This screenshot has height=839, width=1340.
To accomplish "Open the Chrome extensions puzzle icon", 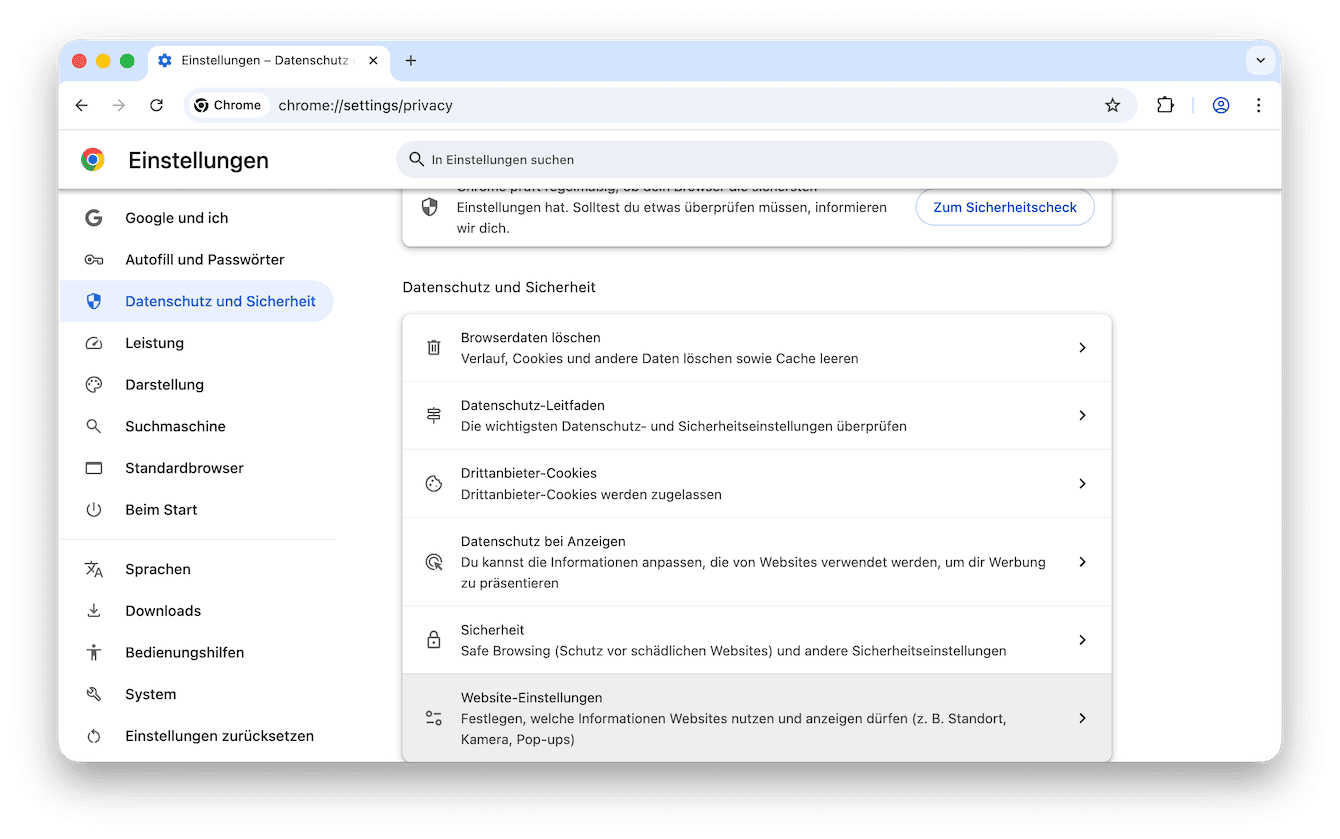I will point(1165,105).
